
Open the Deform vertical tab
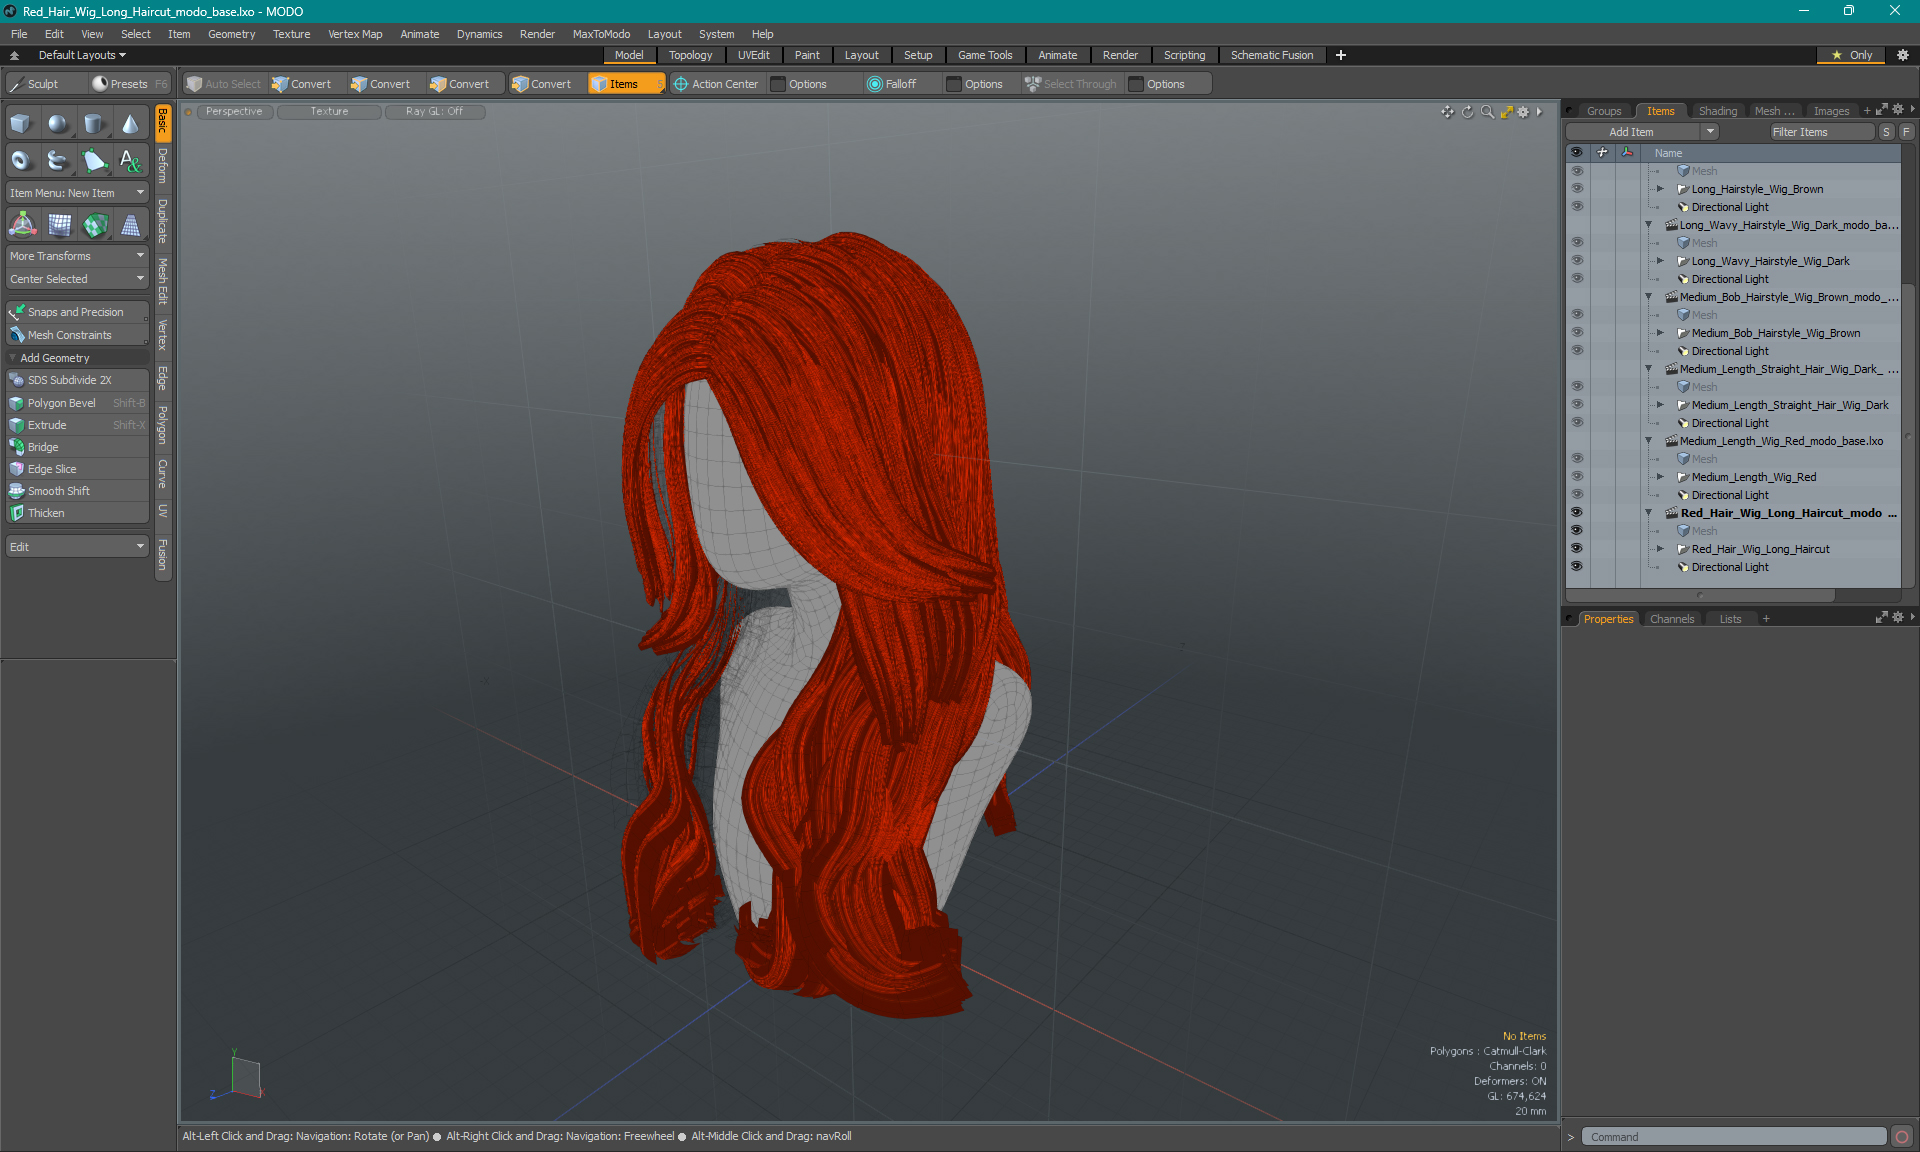[x=163, y=165]
